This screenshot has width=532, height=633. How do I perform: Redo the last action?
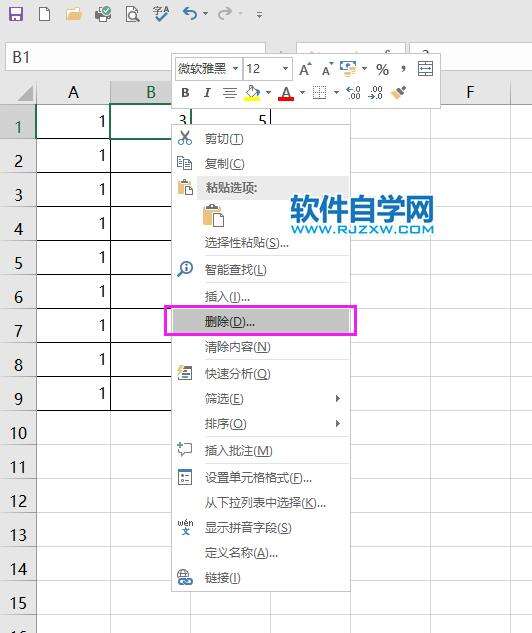[x=225, y=14]
